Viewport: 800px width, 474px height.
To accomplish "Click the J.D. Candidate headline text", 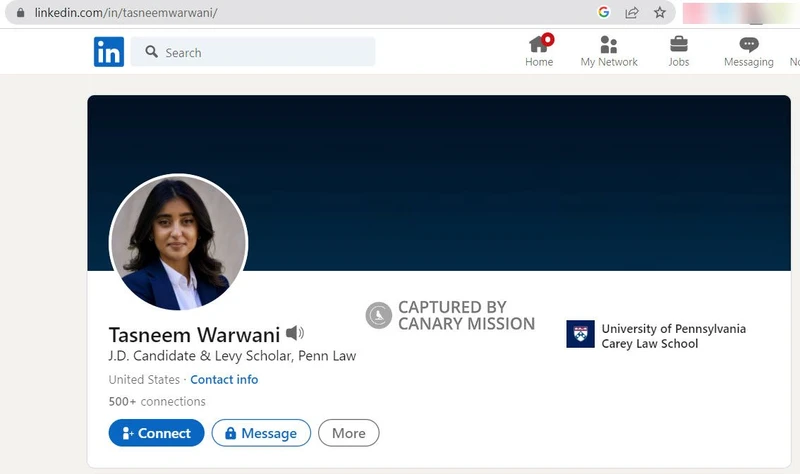I will (232, 356).
